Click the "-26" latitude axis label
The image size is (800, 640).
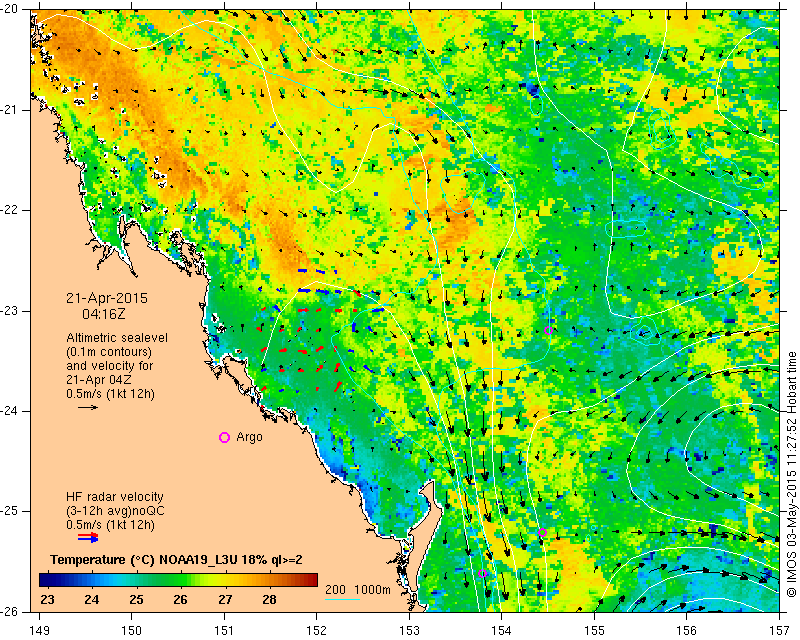click(10, 610)
